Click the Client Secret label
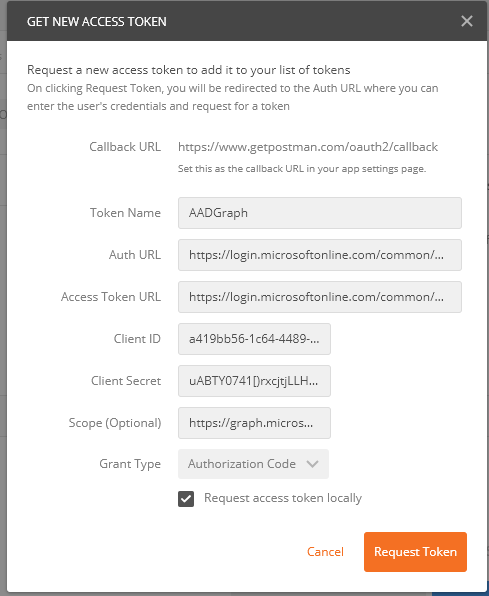 click(126, 381)
